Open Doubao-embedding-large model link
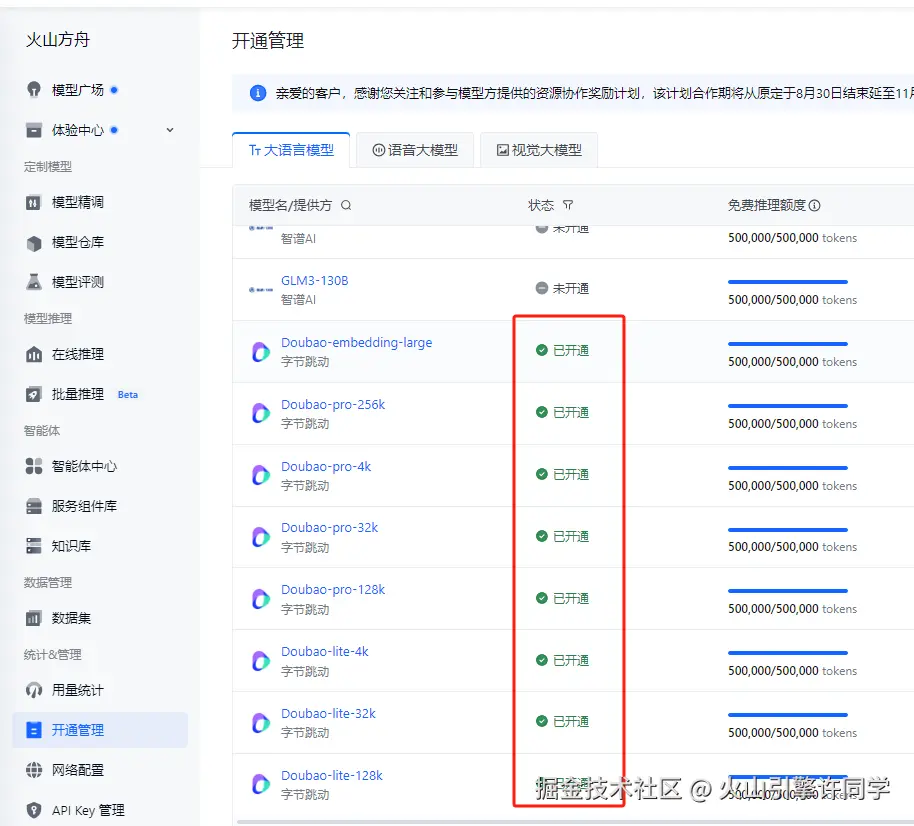 [357, 343]
